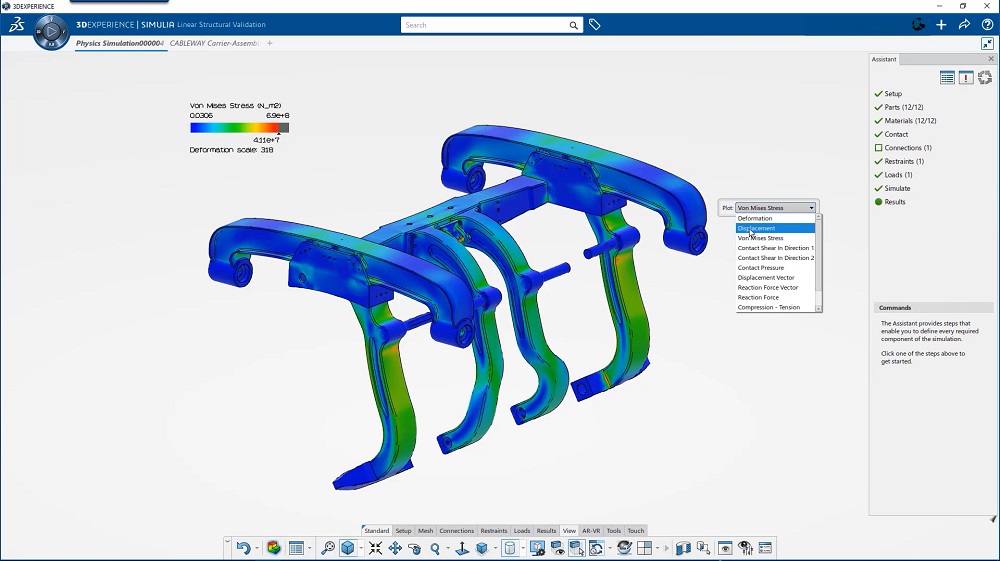Click the Assistant table view icon
Viewport: 1000px width, 561px height.
947,78
